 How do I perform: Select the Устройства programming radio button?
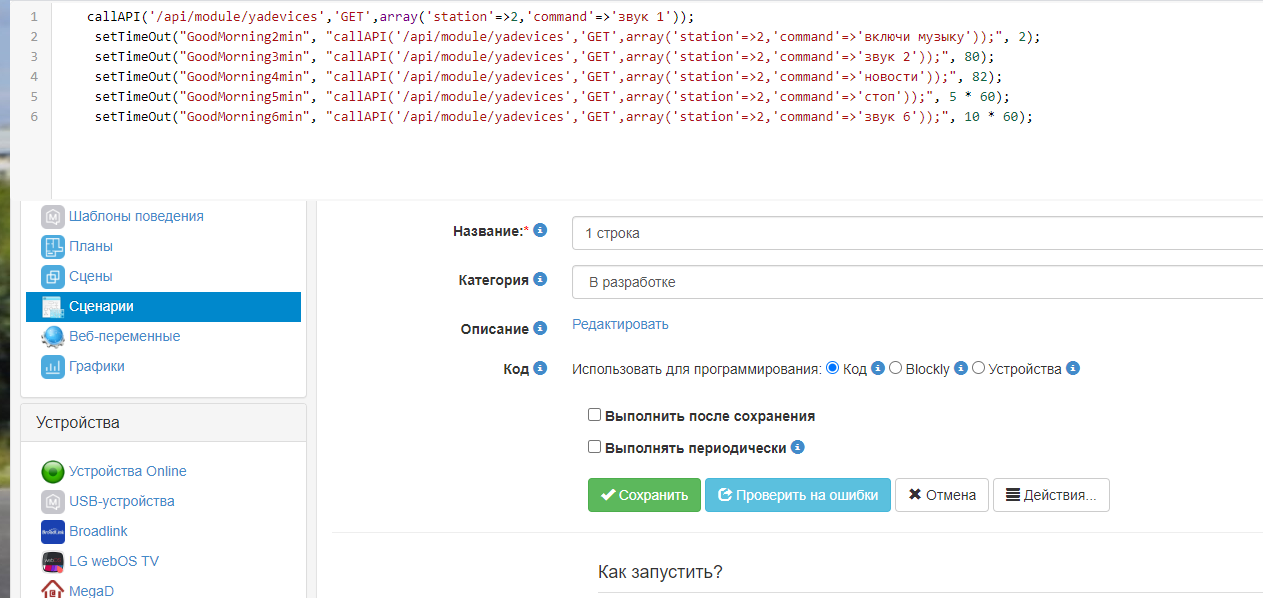(978, 368)
